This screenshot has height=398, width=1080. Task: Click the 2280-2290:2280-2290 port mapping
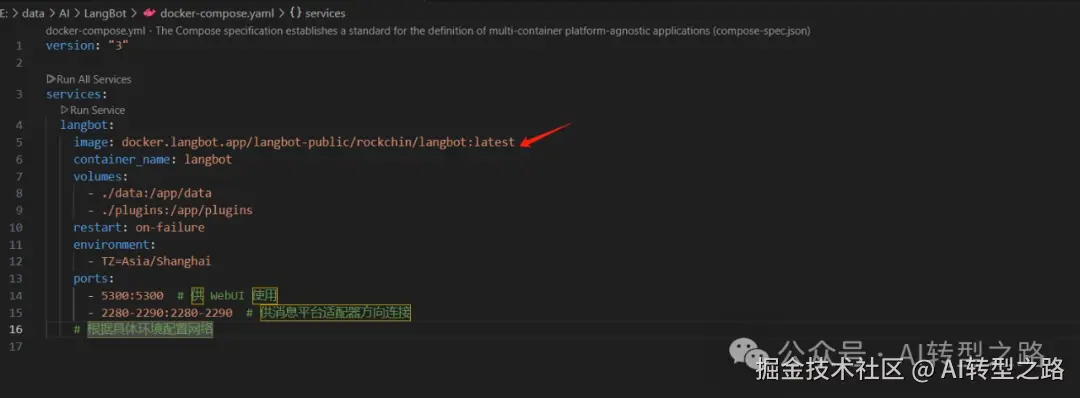tap(166, 313)
